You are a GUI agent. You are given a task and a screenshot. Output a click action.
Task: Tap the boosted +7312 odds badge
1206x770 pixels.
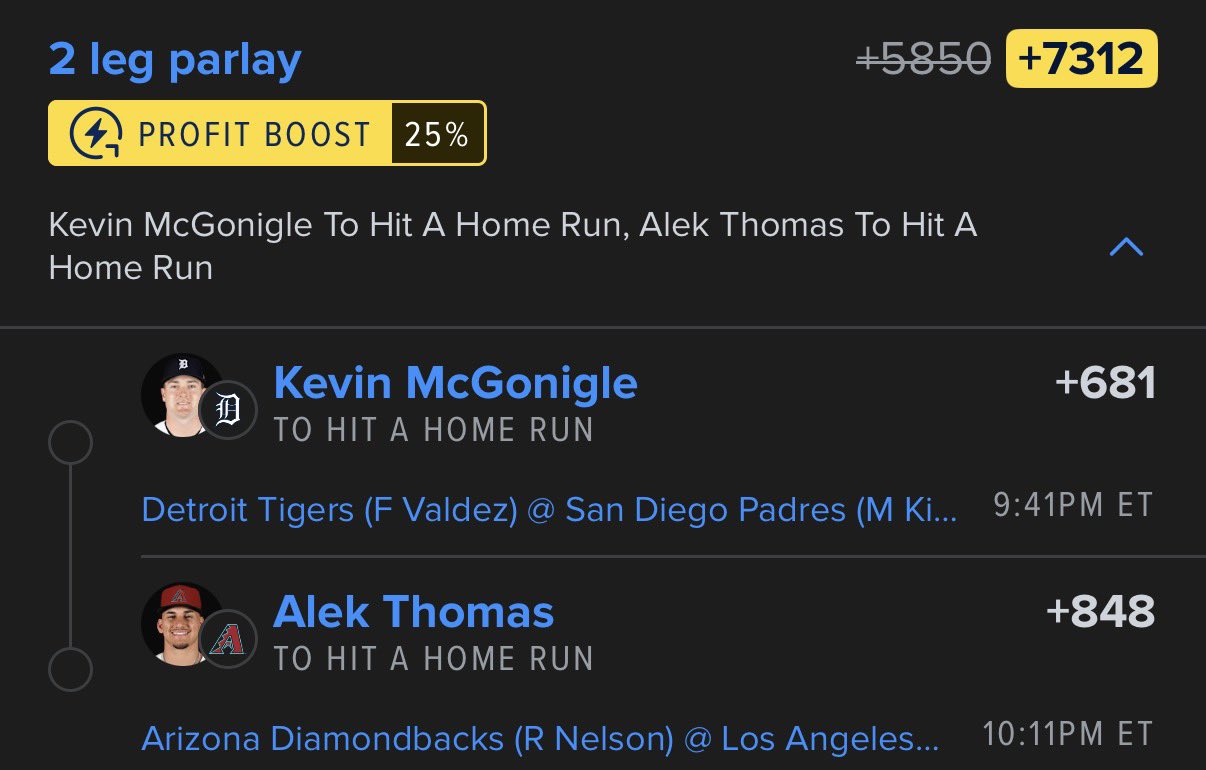pyautogui.click(x=1081, y=59)
